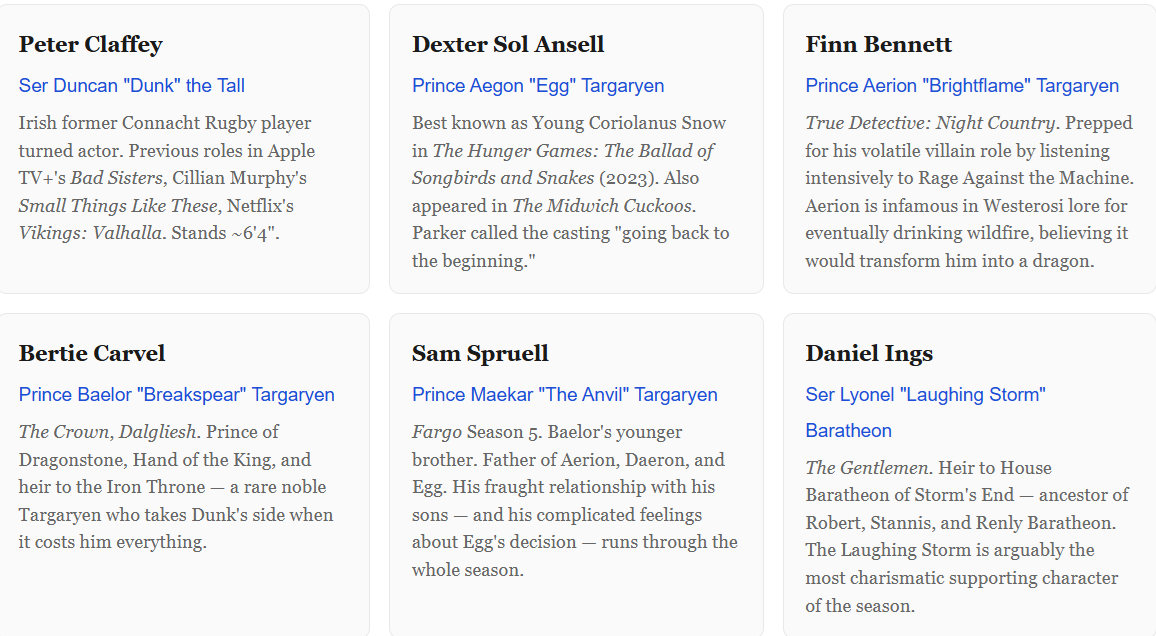Open the Prince Baelor "Breakspear" Targaryen link
This screenshot has width=1156, height=636.
(176, 395)
